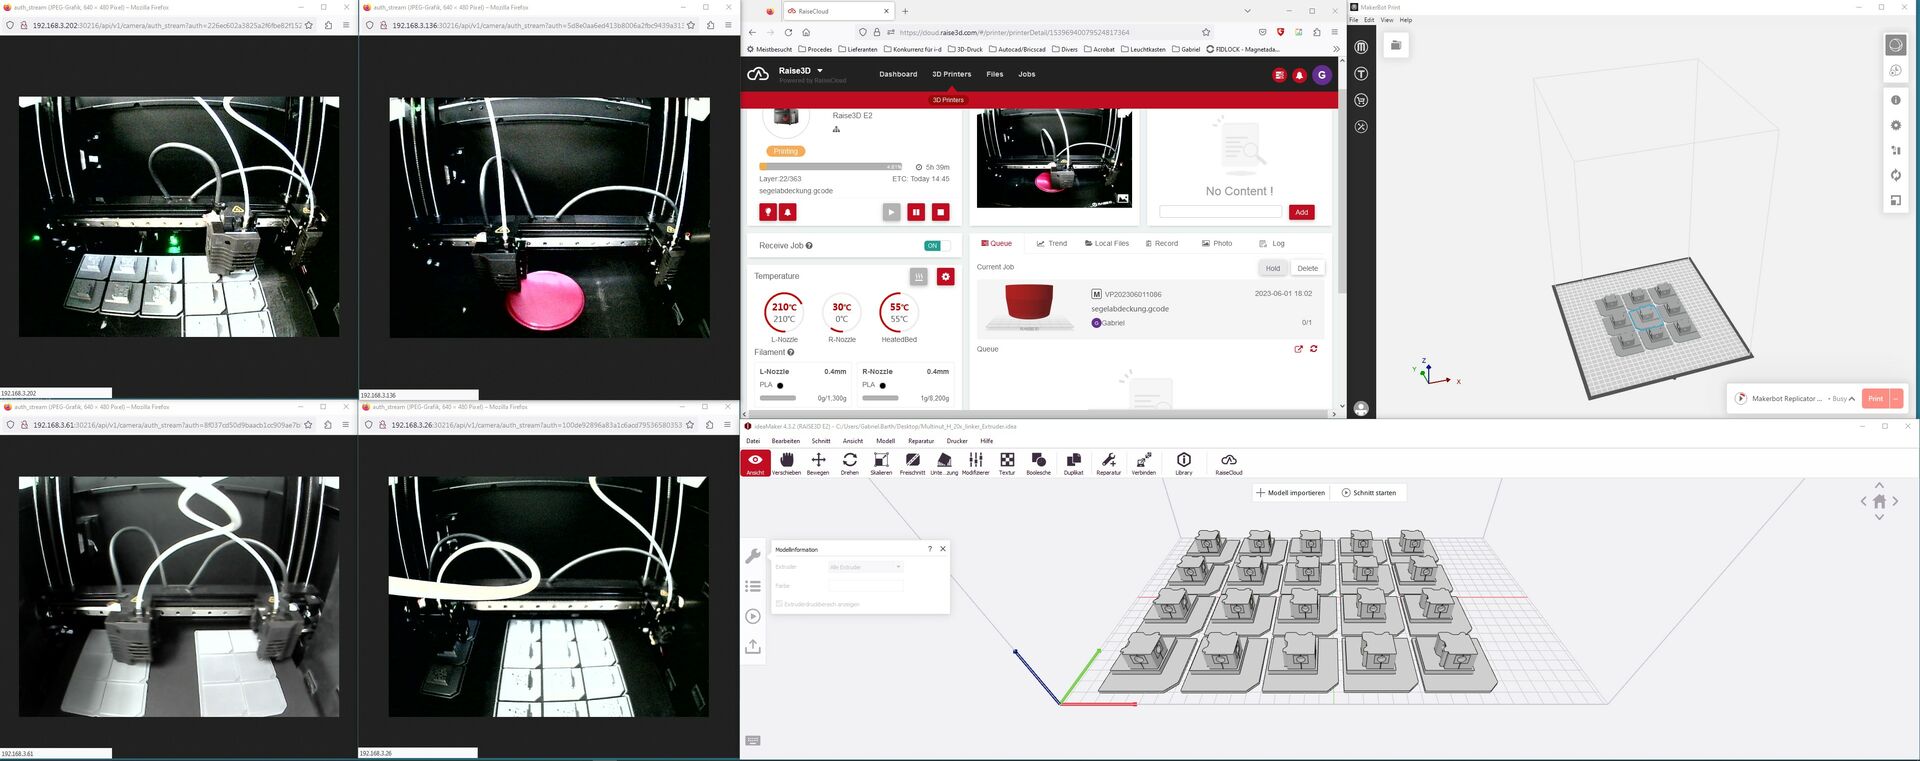Open the Edit menu in MakerBot Print
The image size is (1920, 761).
click(1369, 20)
